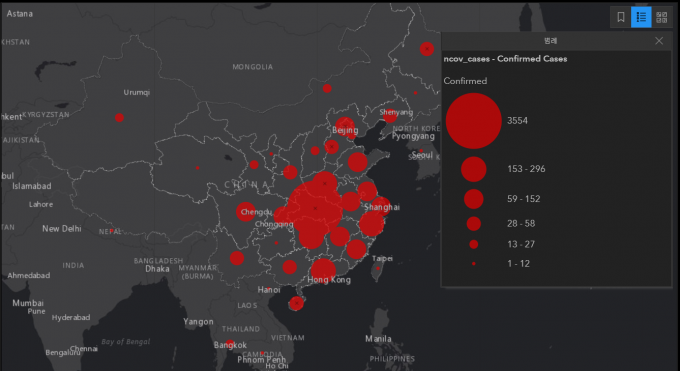The height and width of the screenshot is (371, 680).
Task: Click the 153 - 296 legend entry
Action: pos(526,169)
